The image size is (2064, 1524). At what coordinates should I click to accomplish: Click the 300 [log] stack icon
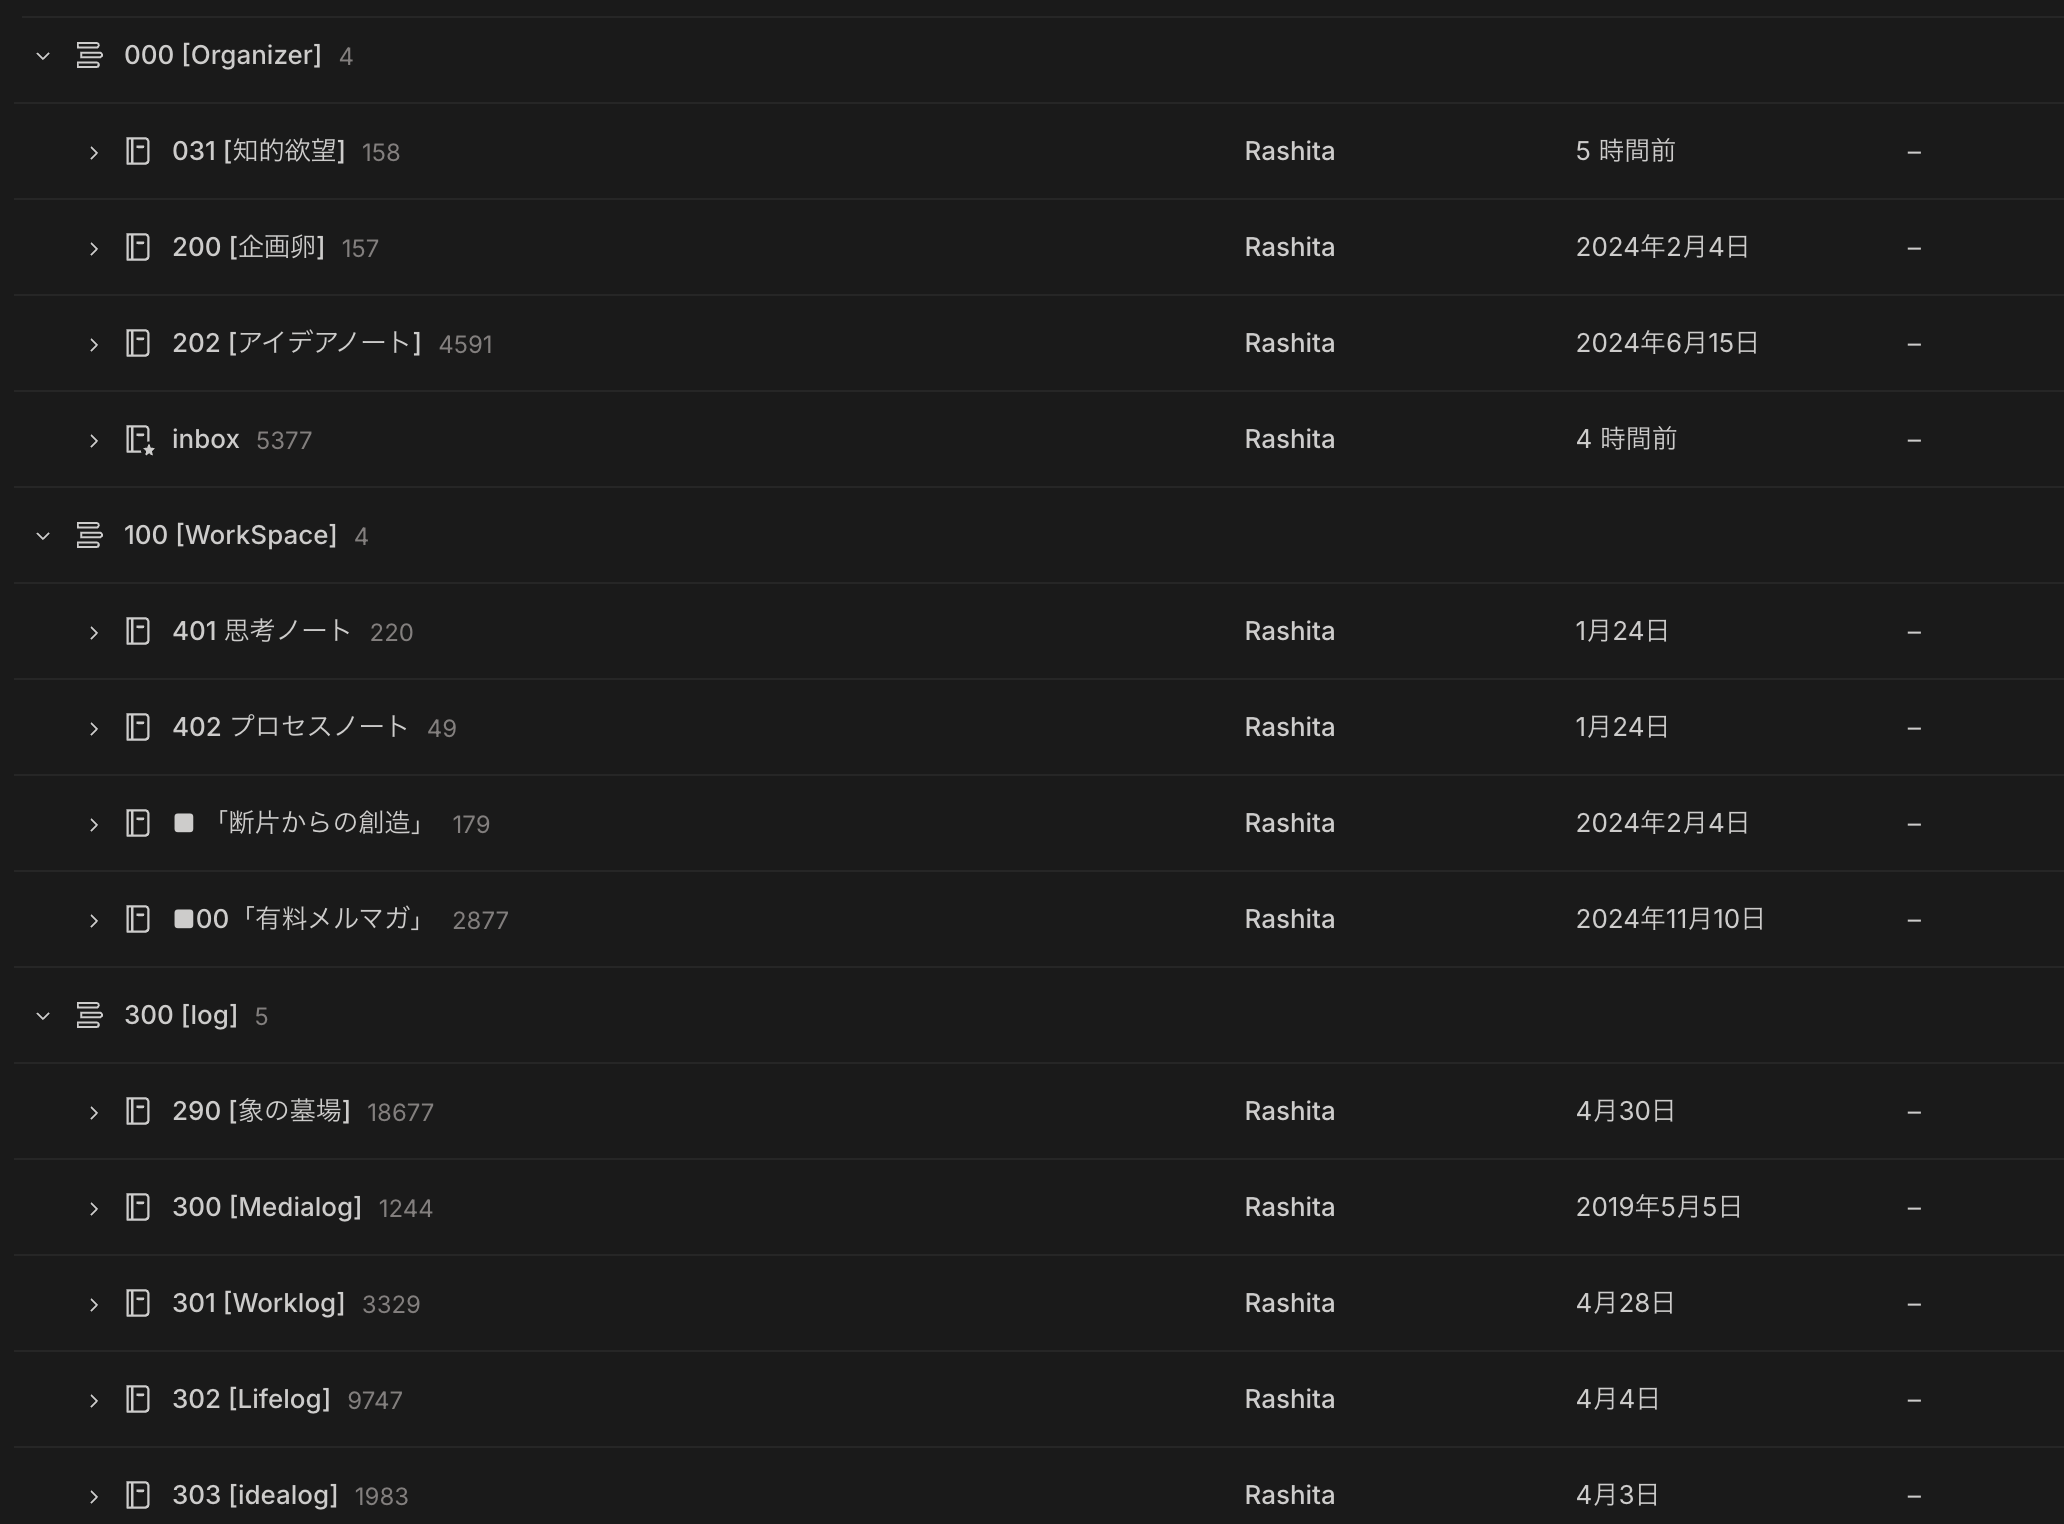pyautogui.click(x=89, y=1015)
